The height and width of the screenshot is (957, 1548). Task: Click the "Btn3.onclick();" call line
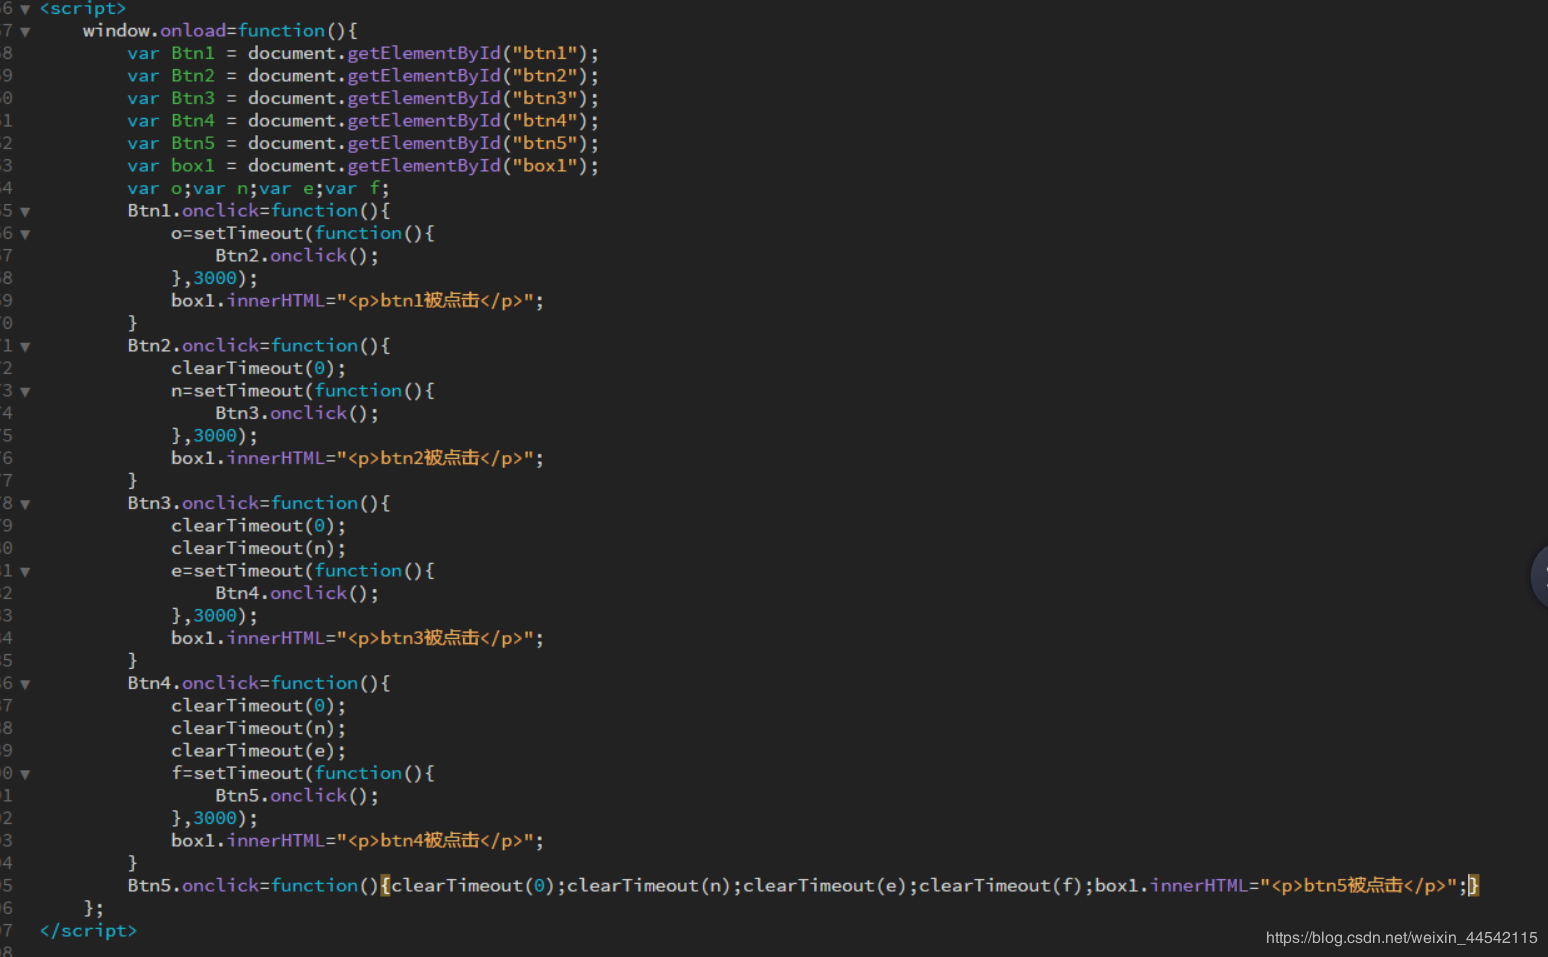[x=297, y=413]
